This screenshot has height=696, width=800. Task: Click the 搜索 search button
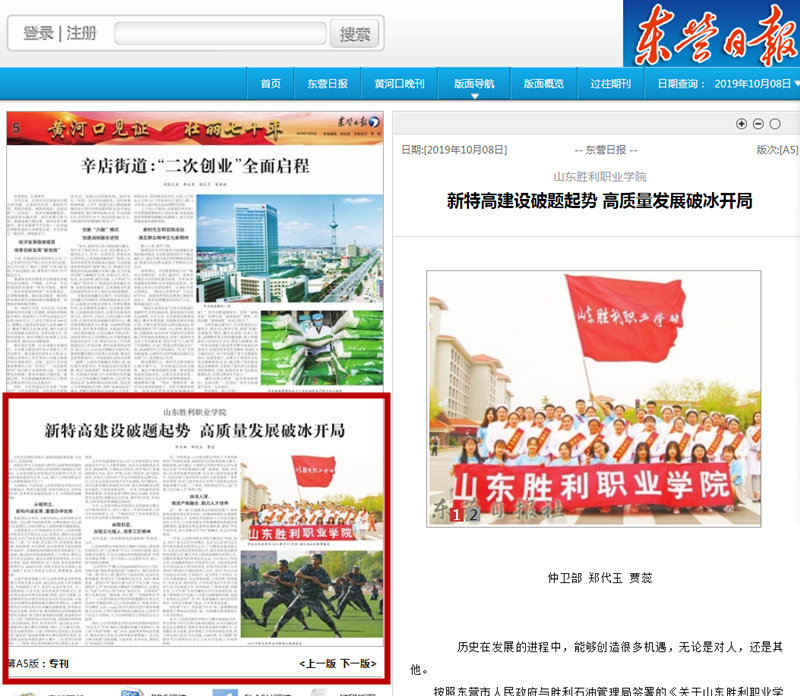coord(355,34)
